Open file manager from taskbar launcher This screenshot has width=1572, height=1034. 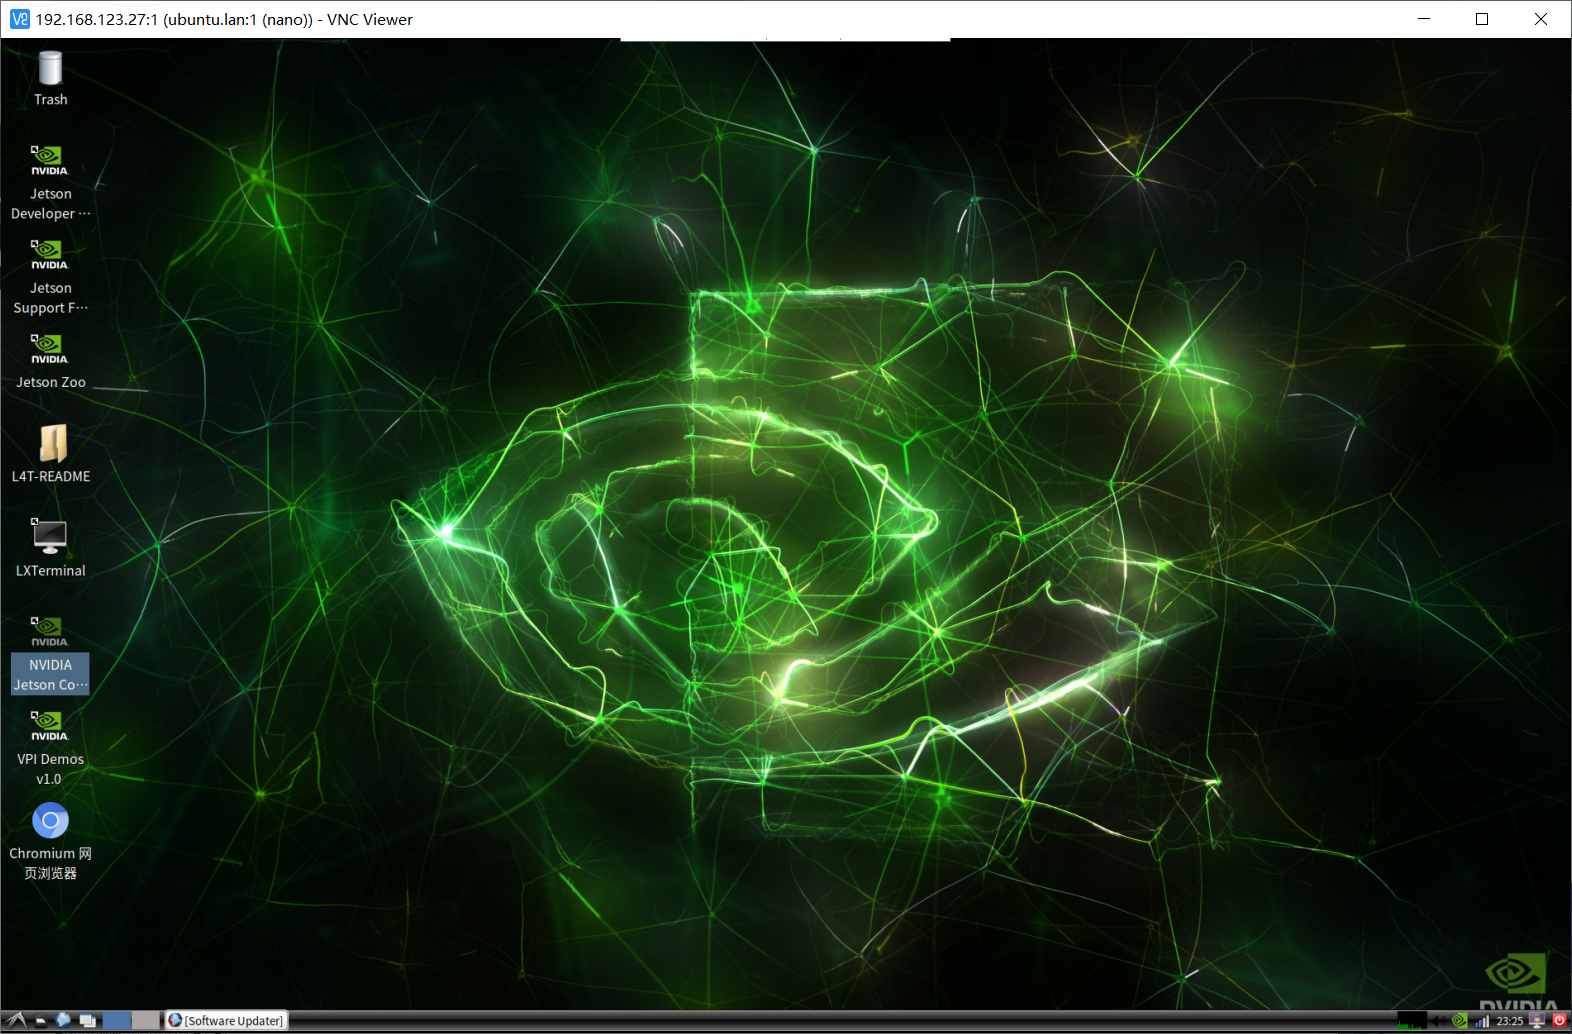(x=40, y=1020)
